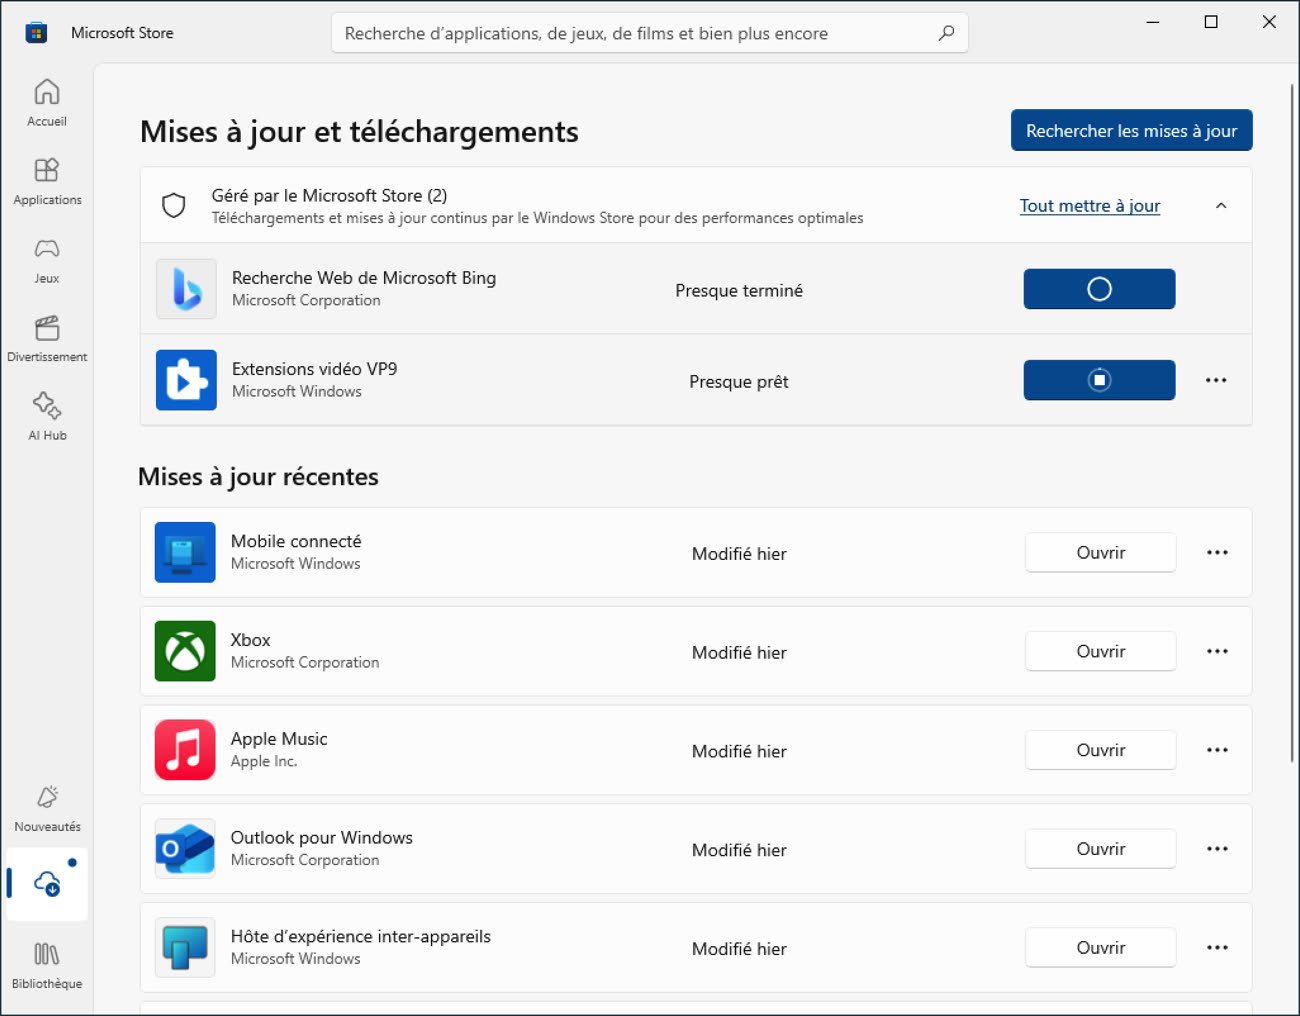This screenshot has height=1016, width=1300.
Task: Open Nouveautés in the sidebar
Action: (x=47, y=809)
